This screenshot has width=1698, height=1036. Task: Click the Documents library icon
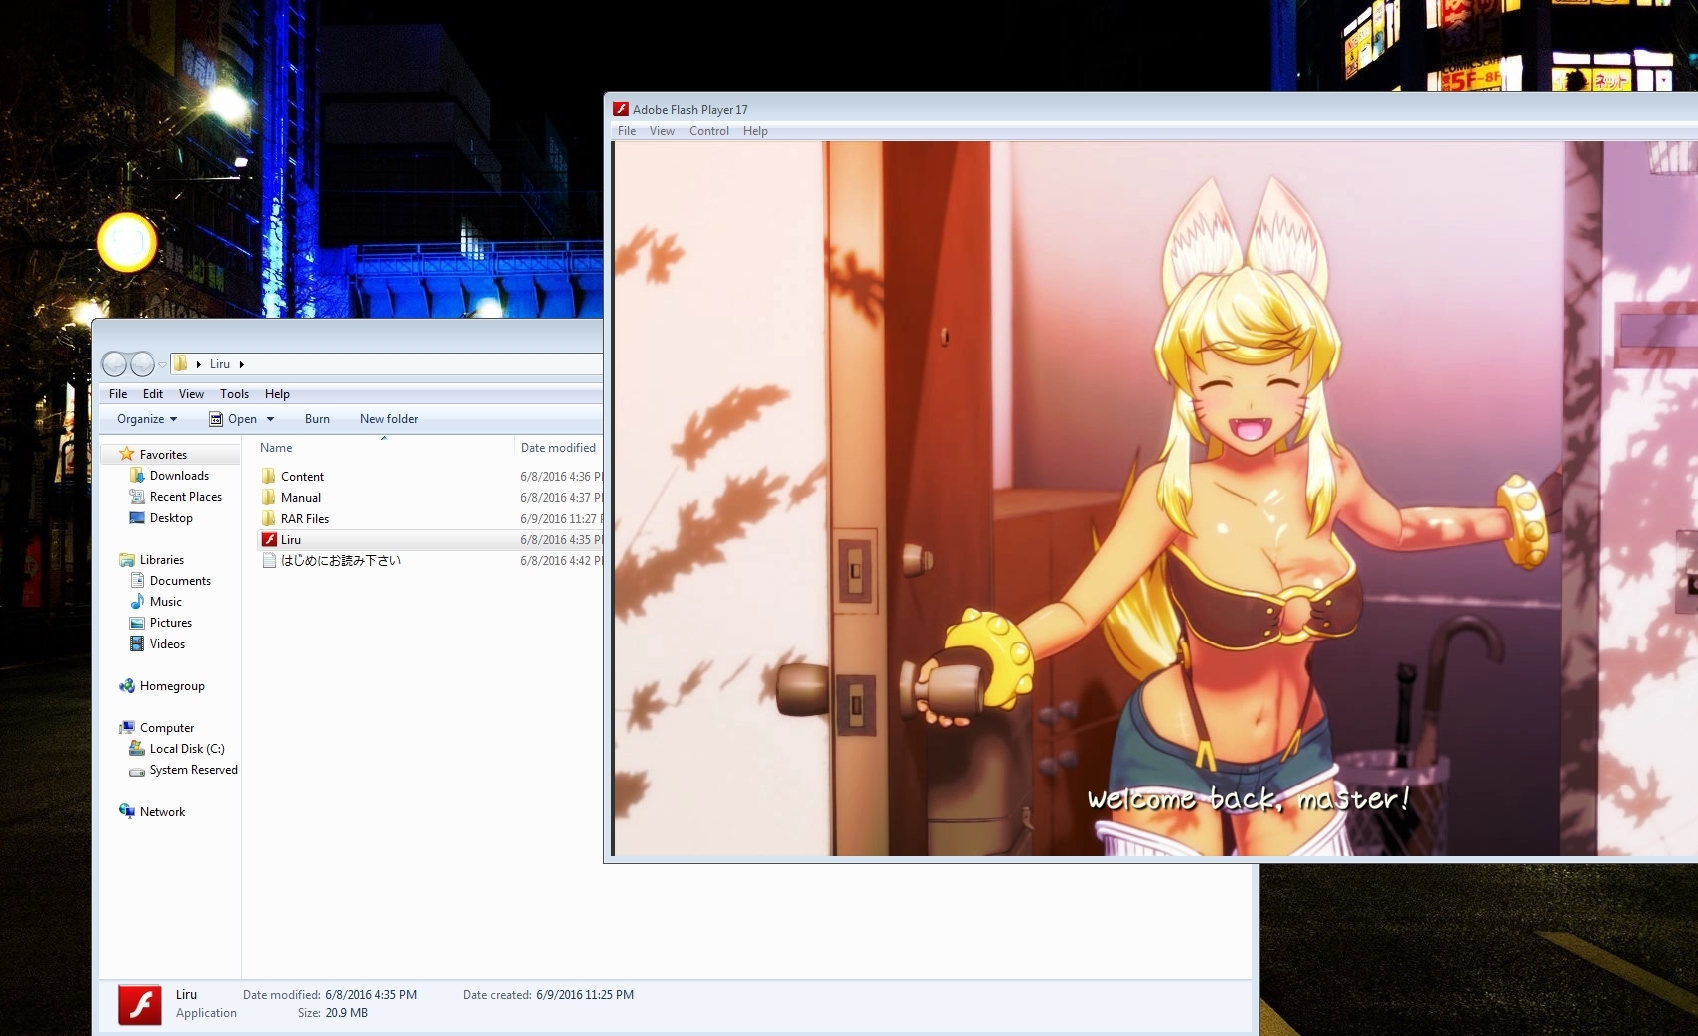click(x=137, y=581)
